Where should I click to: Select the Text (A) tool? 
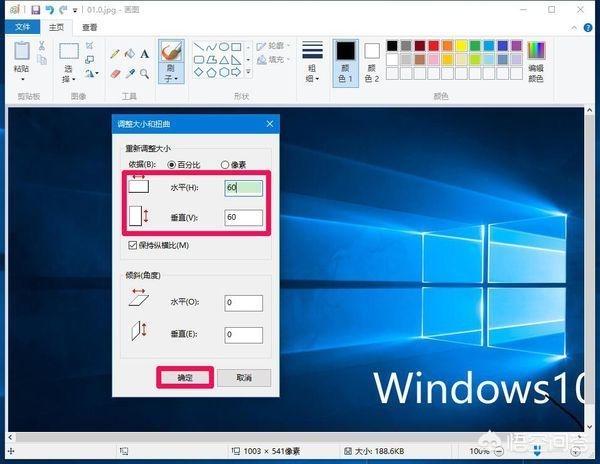[146, 53]
